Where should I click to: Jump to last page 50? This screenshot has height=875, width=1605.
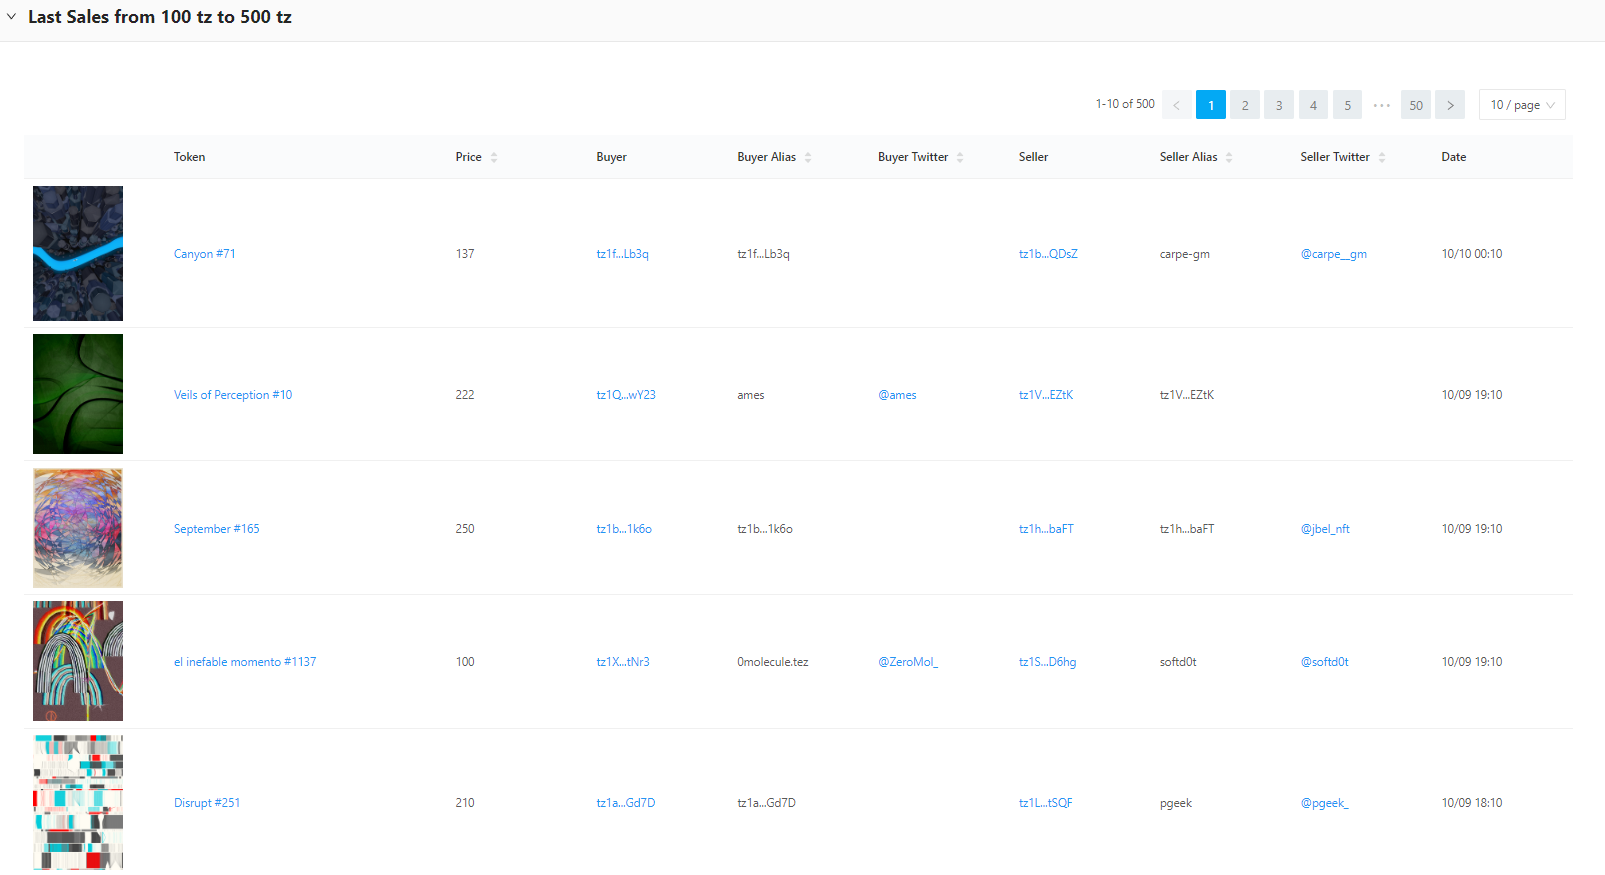(x=1415, y=105)
